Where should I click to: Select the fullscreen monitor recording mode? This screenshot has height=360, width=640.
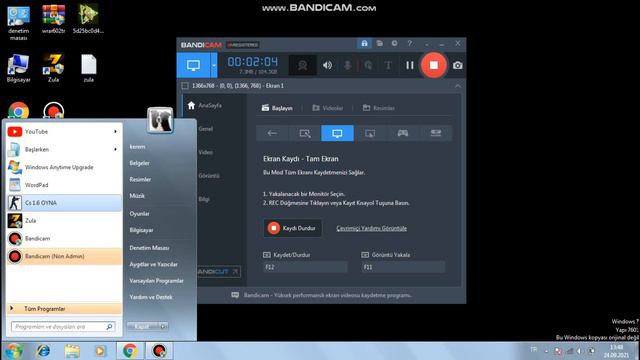click(x=337, y=133)
